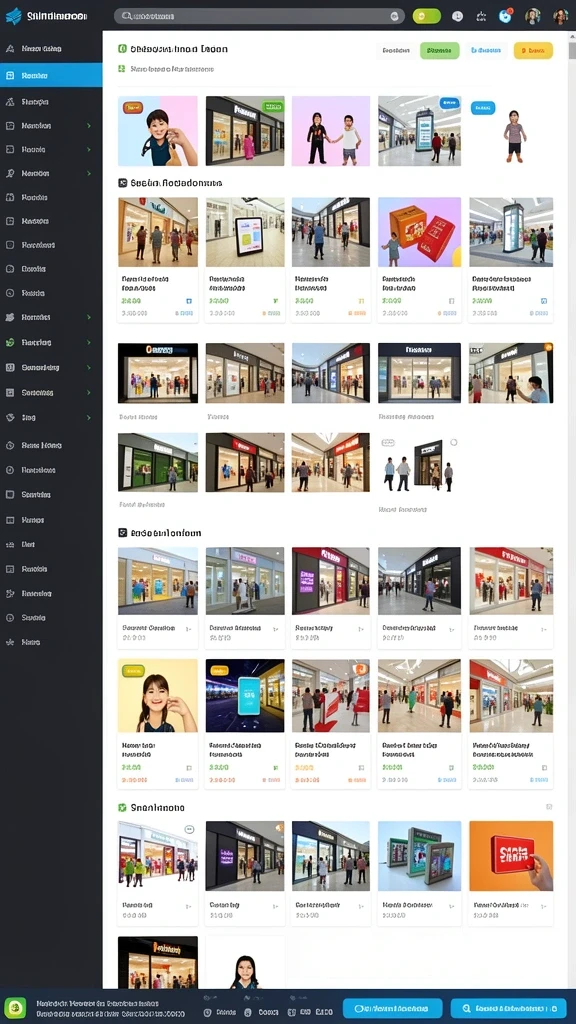Click the small icon at the right of the last section header
The image size is (576, 1024).
(549, 807)
